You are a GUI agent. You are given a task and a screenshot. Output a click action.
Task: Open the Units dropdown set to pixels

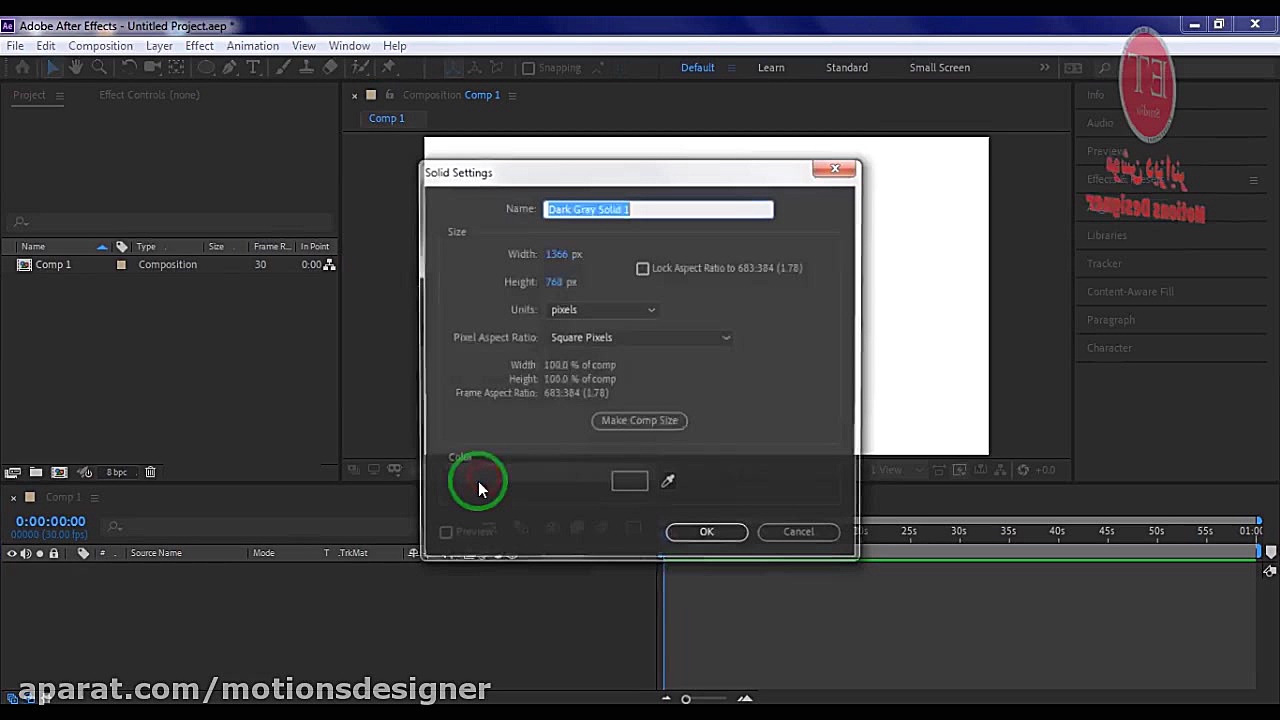[x=603, y=310]
